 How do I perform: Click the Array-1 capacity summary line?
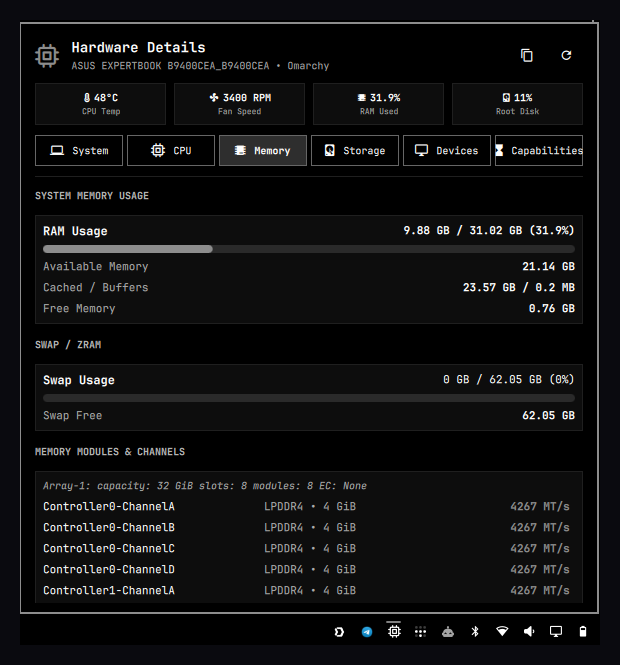205,486
